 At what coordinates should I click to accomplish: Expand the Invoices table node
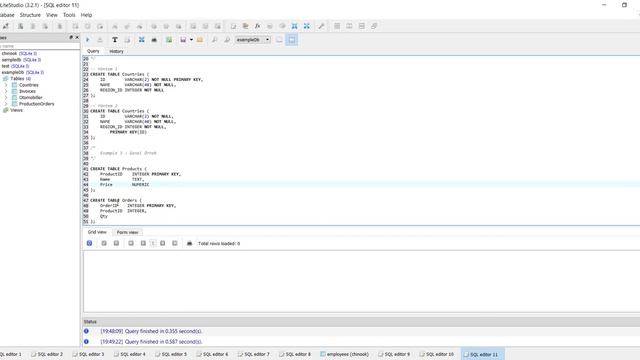(x=6, y=91)
